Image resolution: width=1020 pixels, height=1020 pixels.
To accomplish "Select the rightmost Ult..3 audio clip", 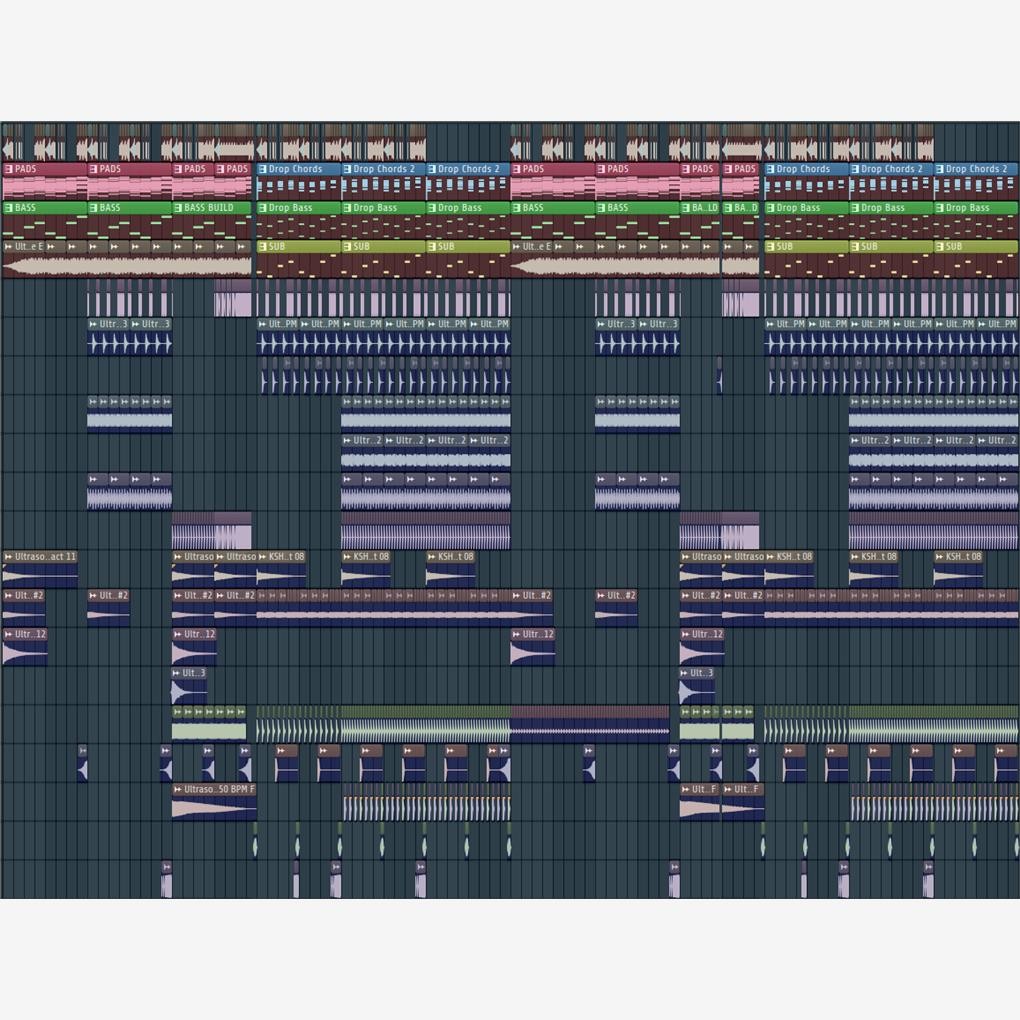I will [x=697, y=686].
